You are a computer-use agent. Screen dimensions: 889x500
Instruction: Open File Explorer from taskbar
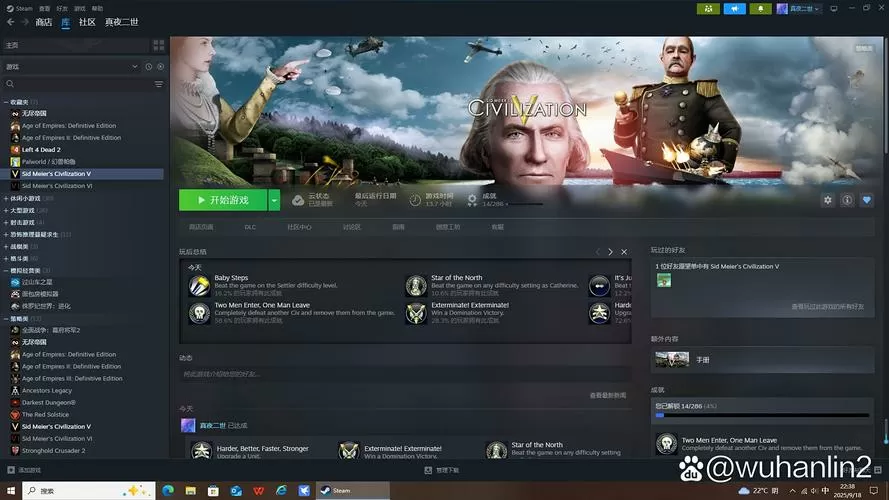point(190,490)
